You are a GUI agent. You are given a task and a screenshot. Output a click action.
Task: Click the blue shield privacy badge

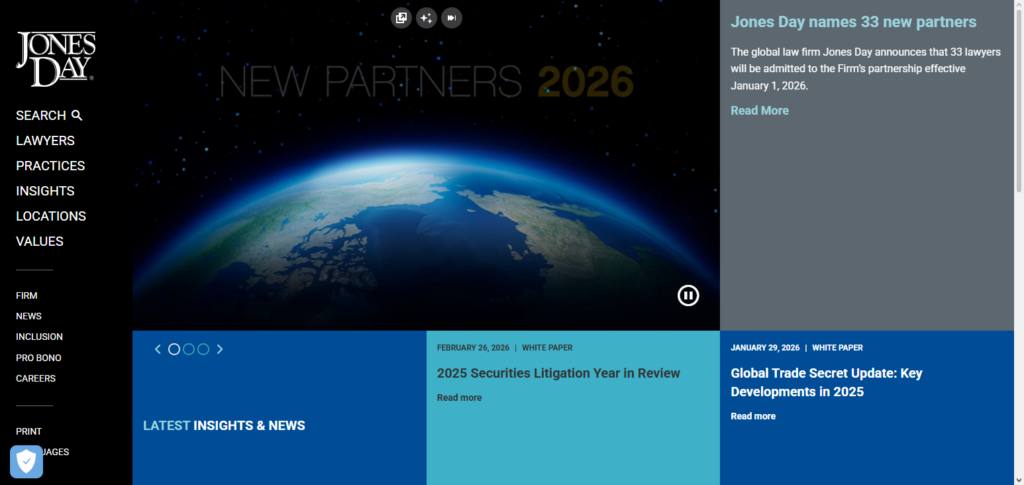26,462
